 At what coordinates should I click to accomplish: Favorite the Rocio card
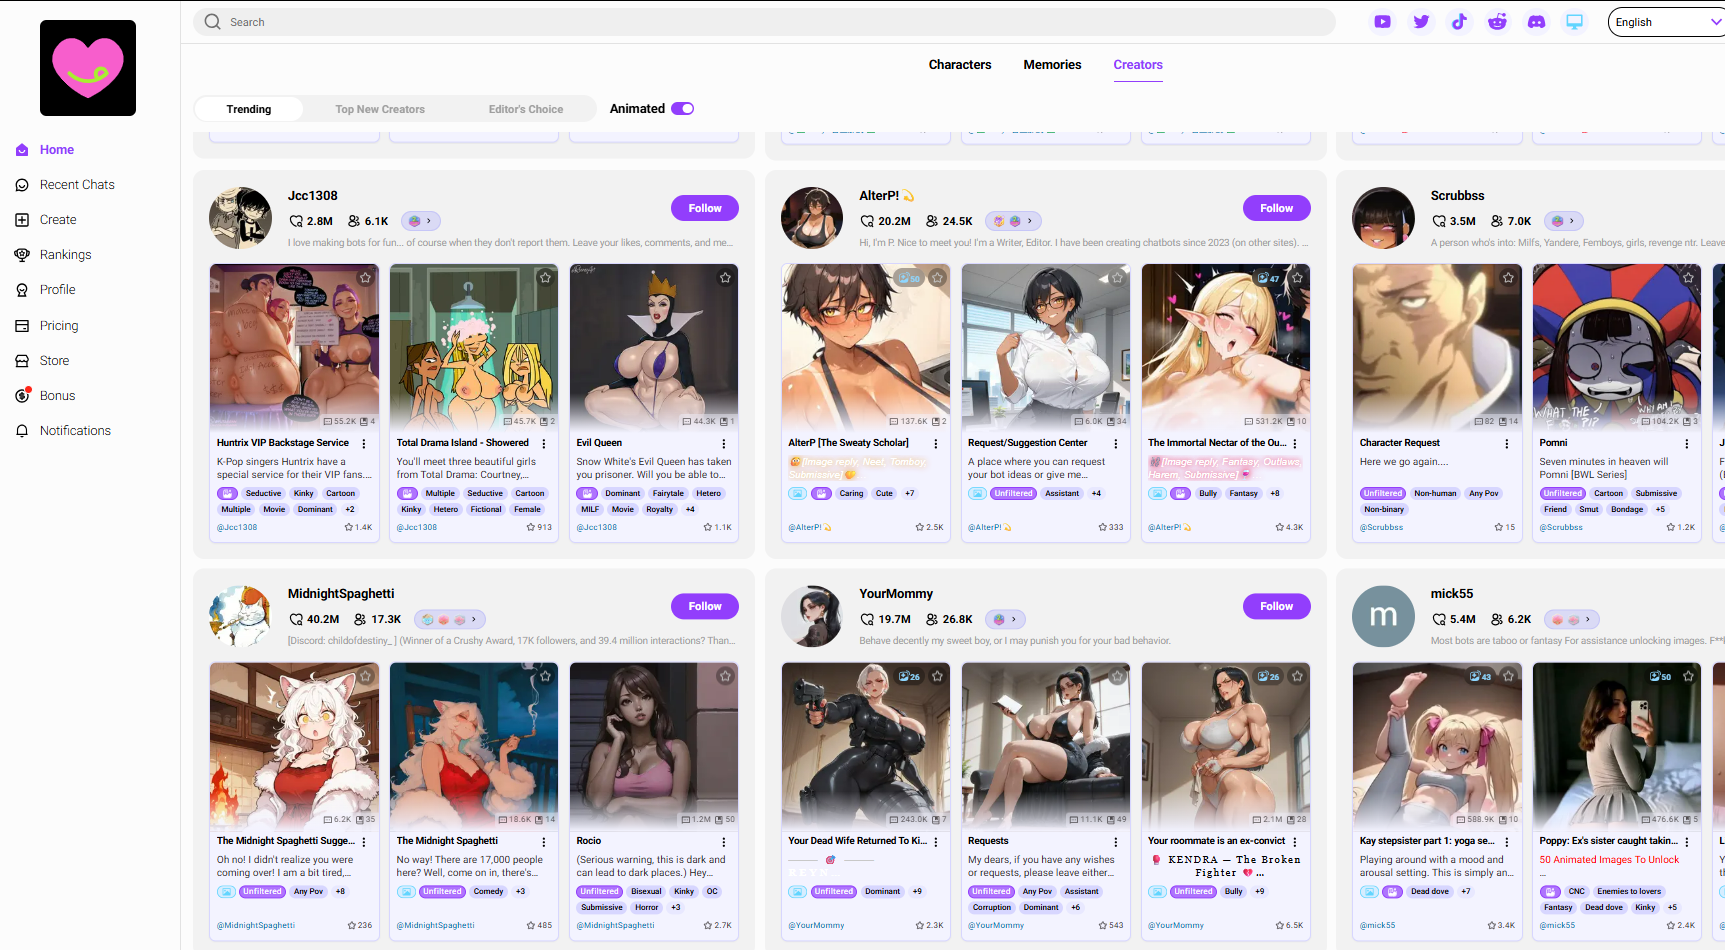click(x=725, y=676)
